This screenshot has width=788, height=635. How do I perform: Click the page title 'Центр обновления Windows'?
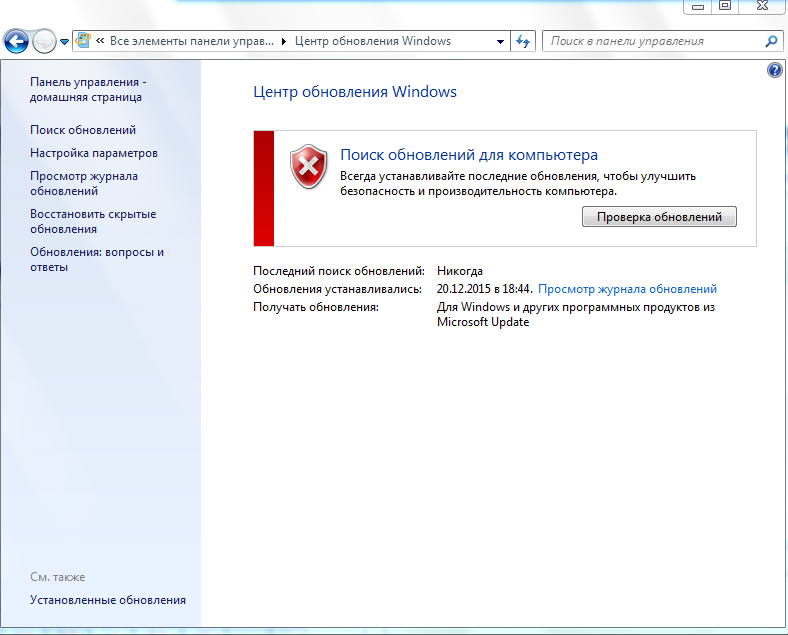pos(355,92)
